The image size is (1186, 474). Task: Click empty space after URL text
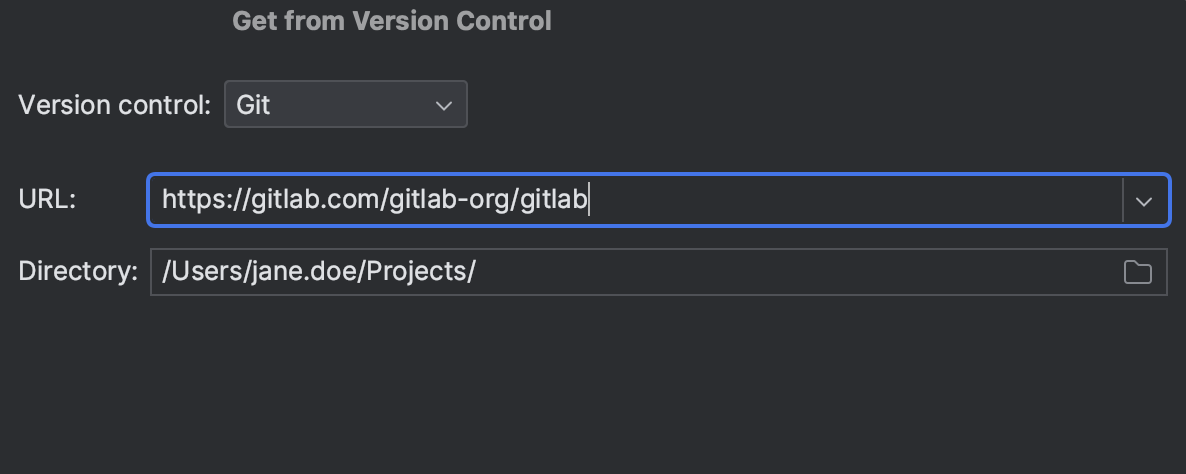coord(850,201)
